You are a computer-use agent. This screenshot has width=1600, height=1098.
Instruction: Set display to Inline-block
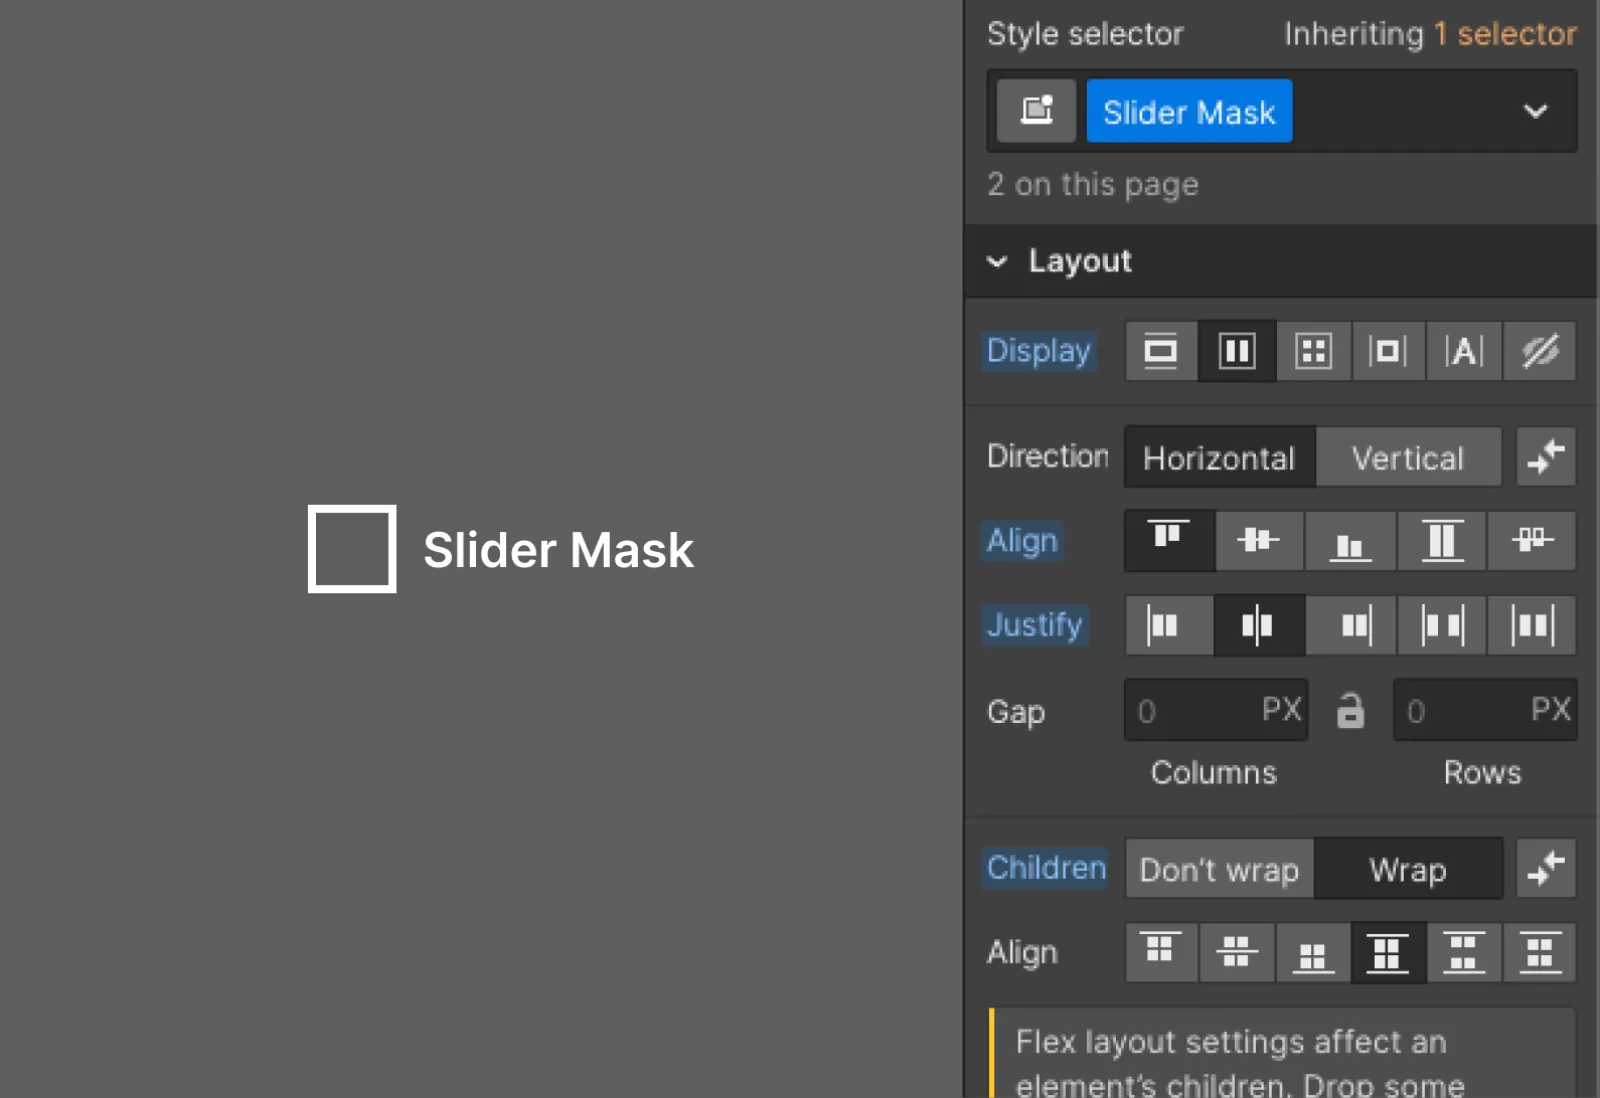(1388, 351)
